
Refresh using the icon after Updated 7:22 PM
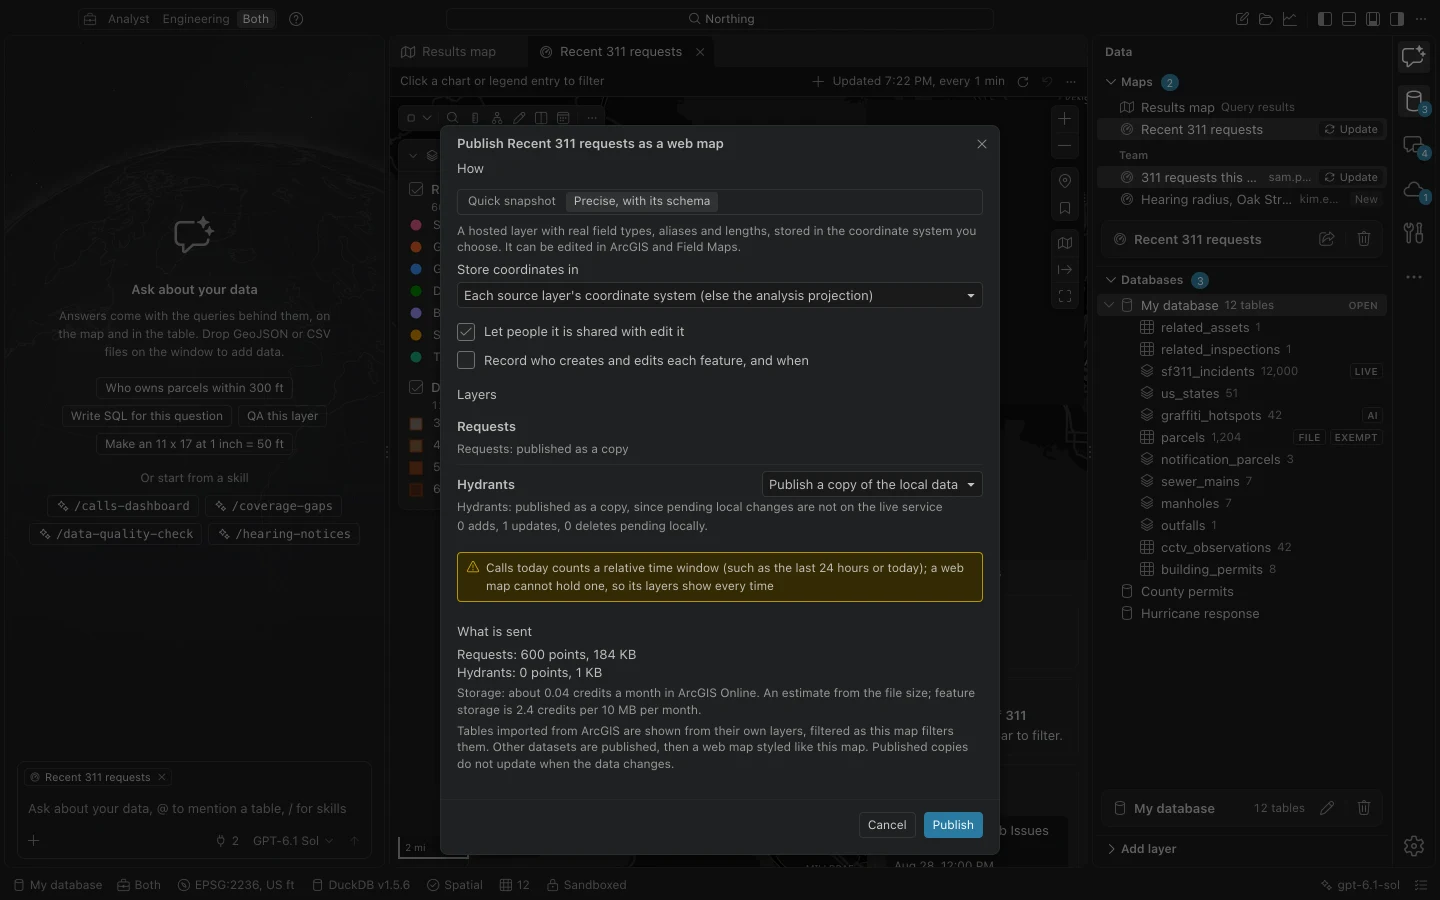1023,82
